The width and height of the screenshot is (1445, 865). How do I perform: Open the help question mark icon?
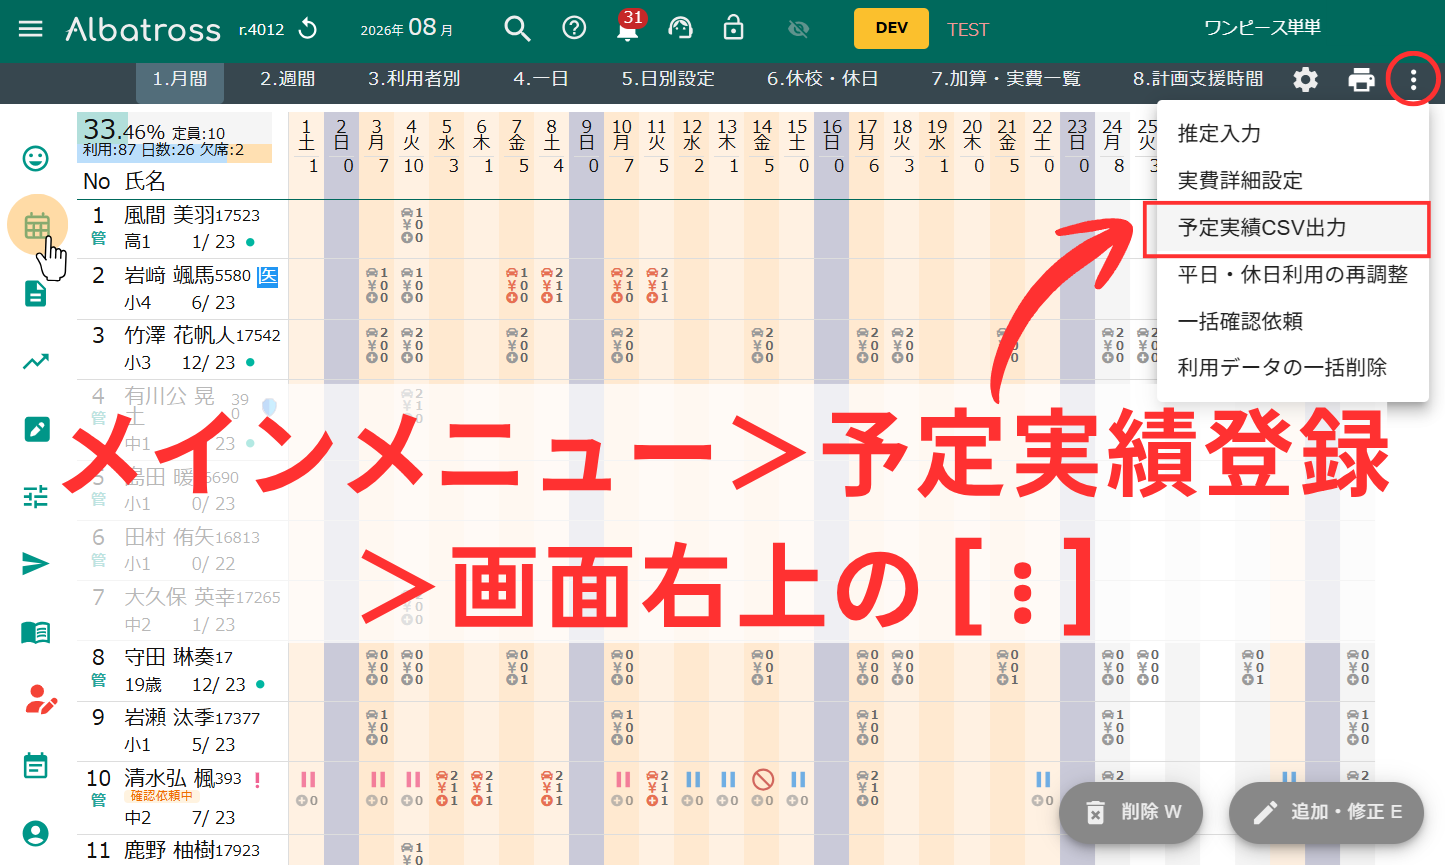click(574, 29)
